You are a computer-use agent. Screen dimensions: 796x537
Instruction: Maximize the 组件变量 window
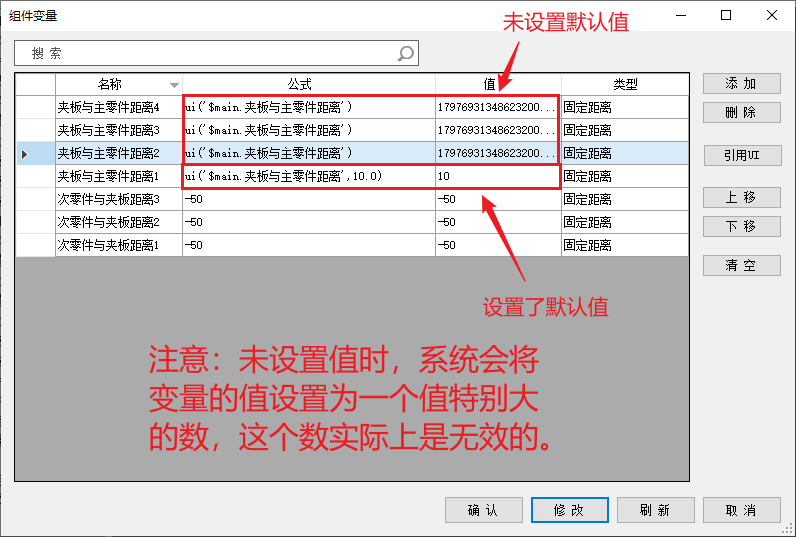pyautogui.click(x=726, y=15)
